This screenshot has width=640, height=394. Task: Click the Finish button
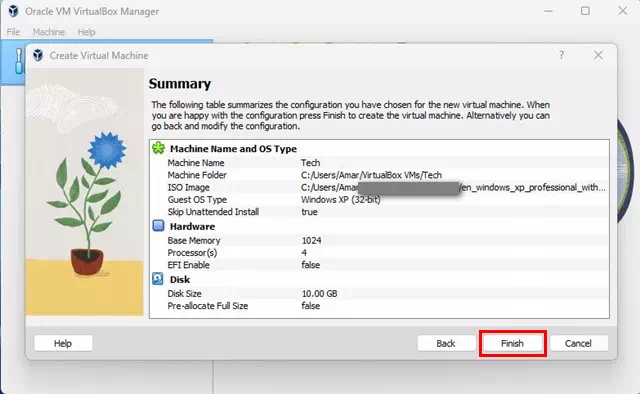coord(512,343)
